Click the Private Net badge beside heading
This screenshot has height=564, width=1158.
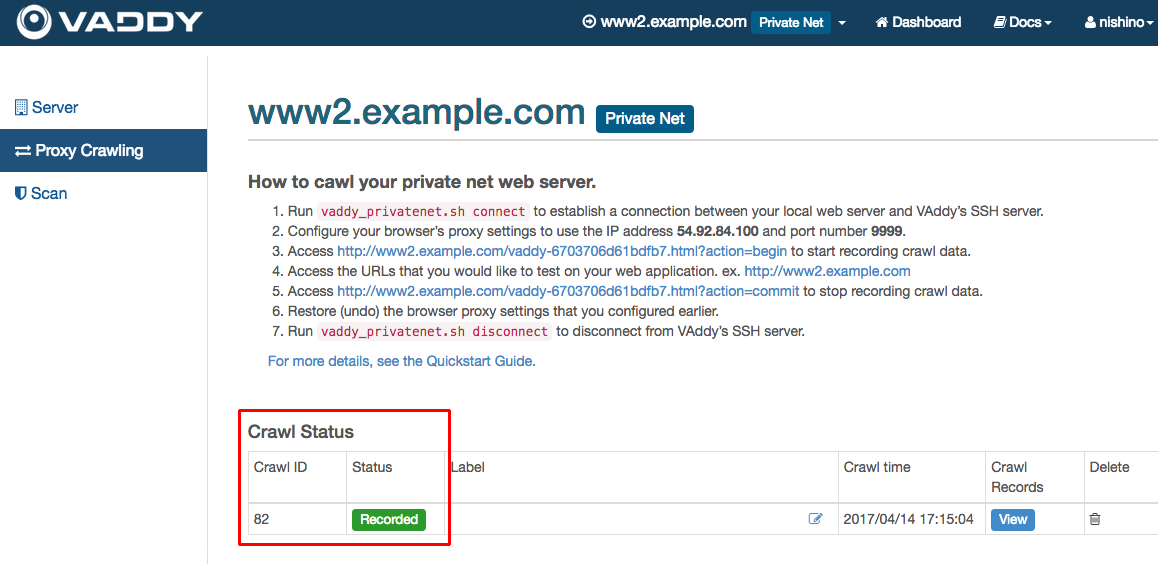645,118
